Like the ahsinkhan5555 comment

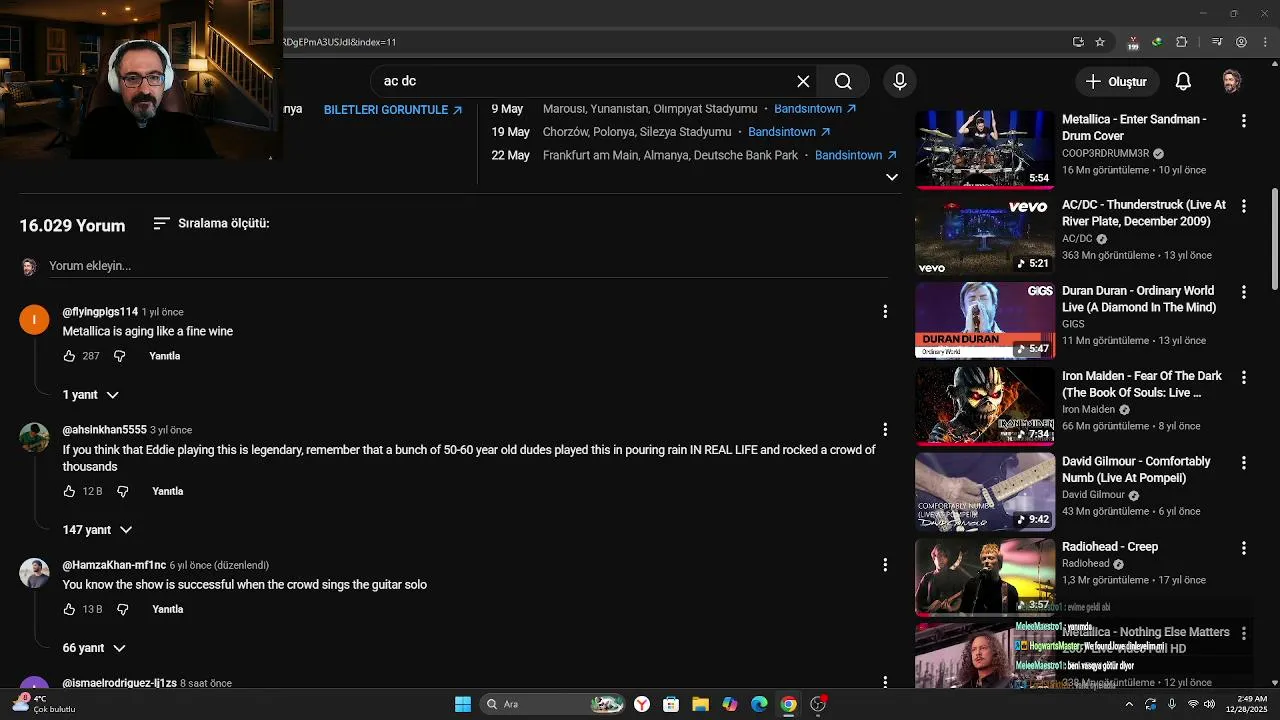click(x=69, y=491)
